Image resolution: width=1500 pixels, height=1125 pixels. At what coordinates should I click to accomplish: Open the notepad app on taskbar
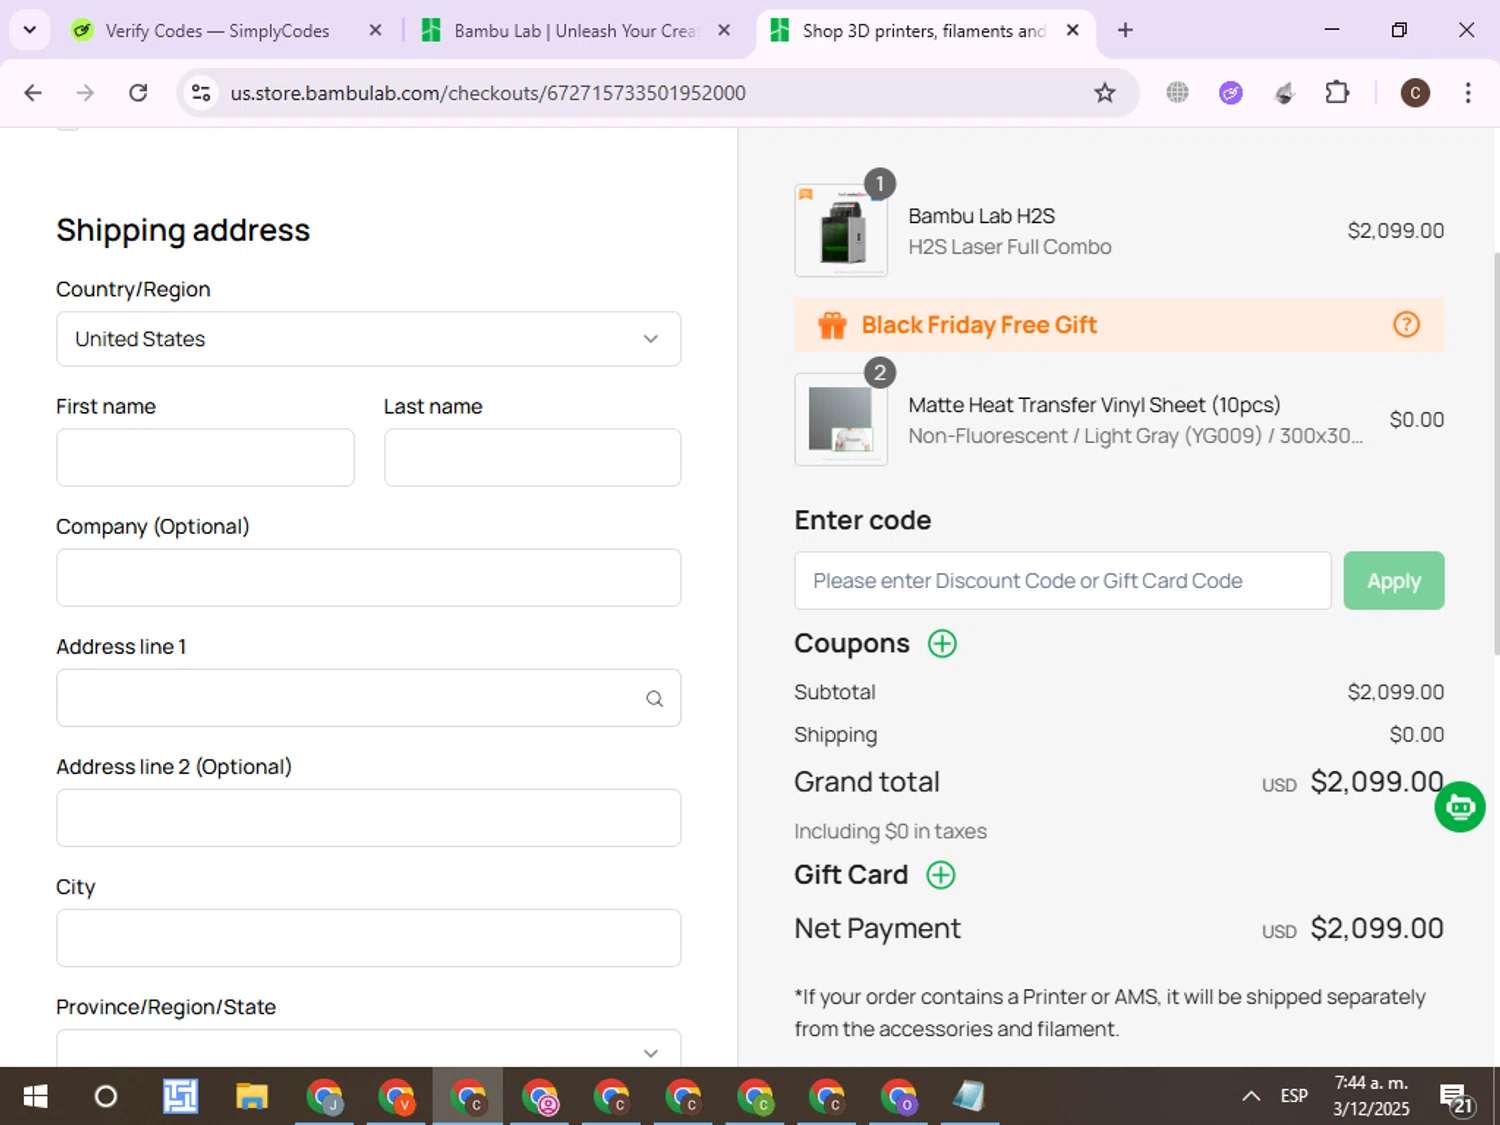[968, 1097]
